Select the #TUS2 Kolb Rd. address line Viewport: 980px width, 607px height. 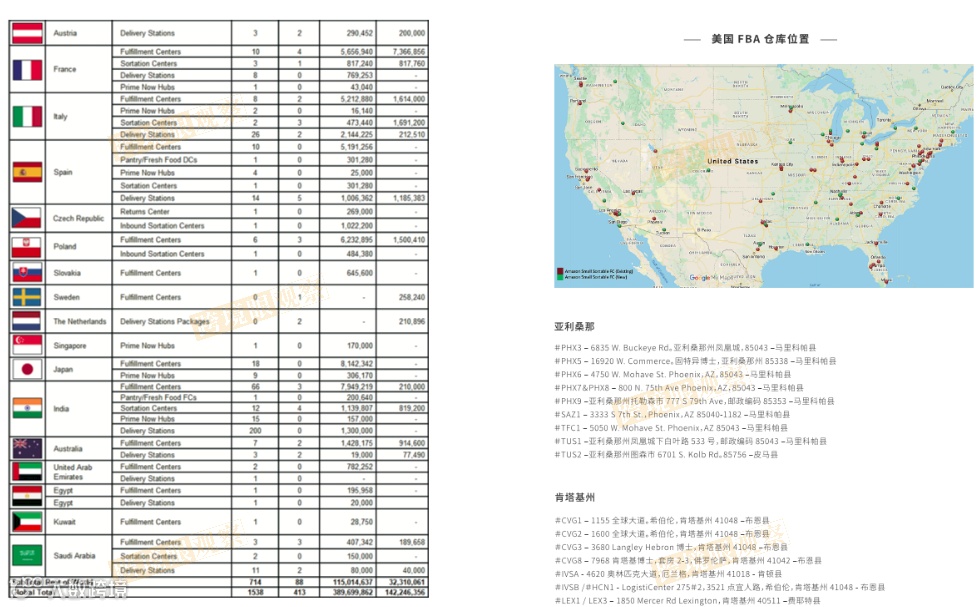point(666,455)
